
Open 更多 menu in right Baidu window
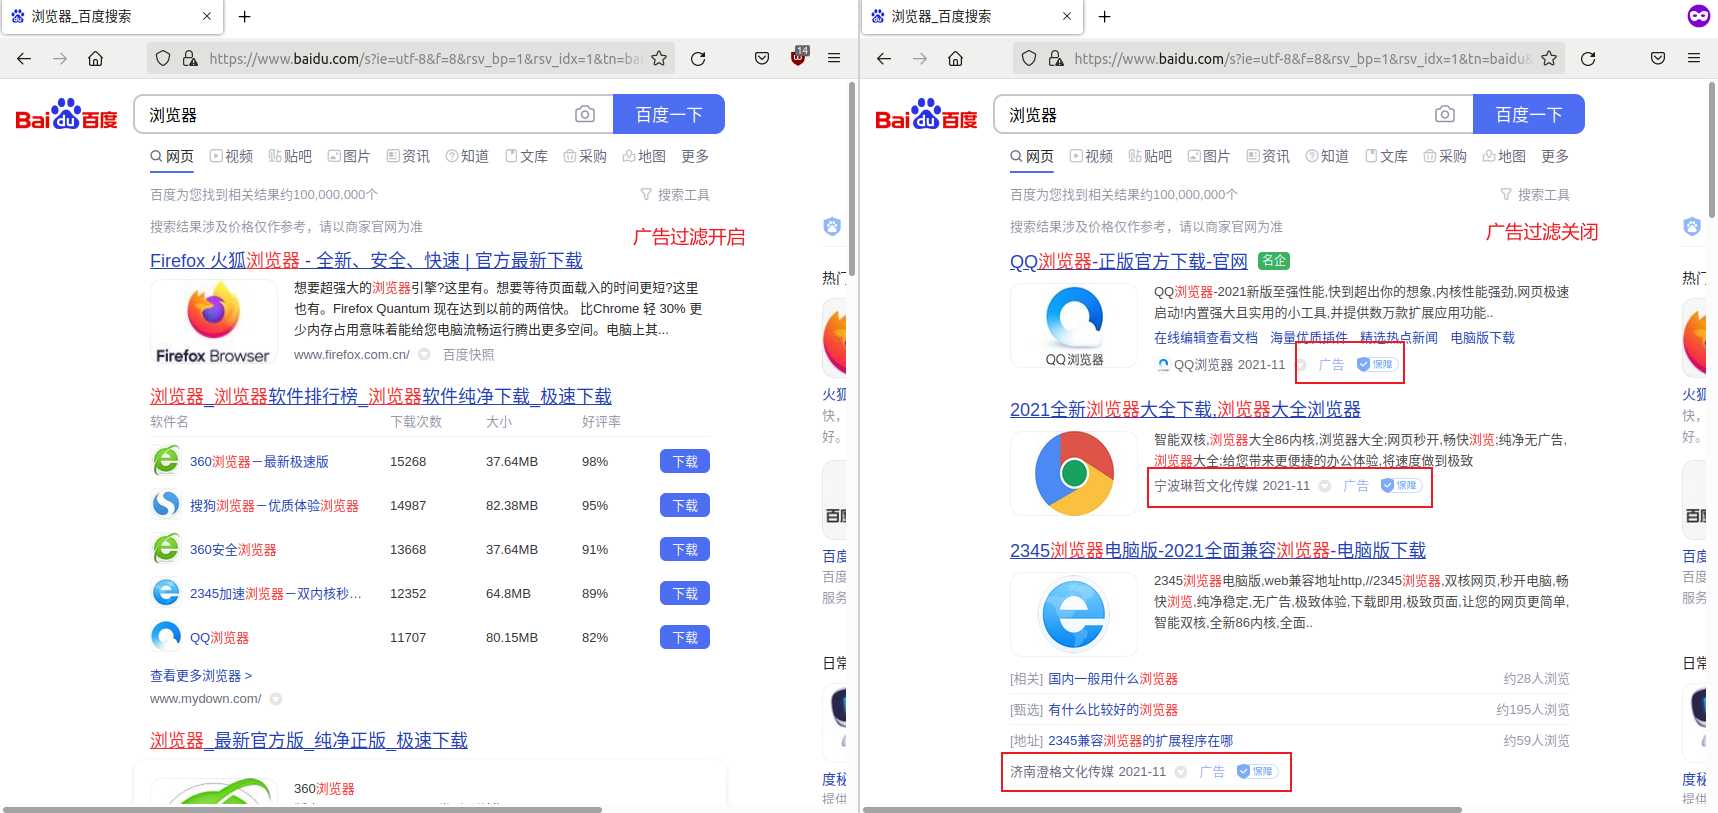[x=1555, y=156]
